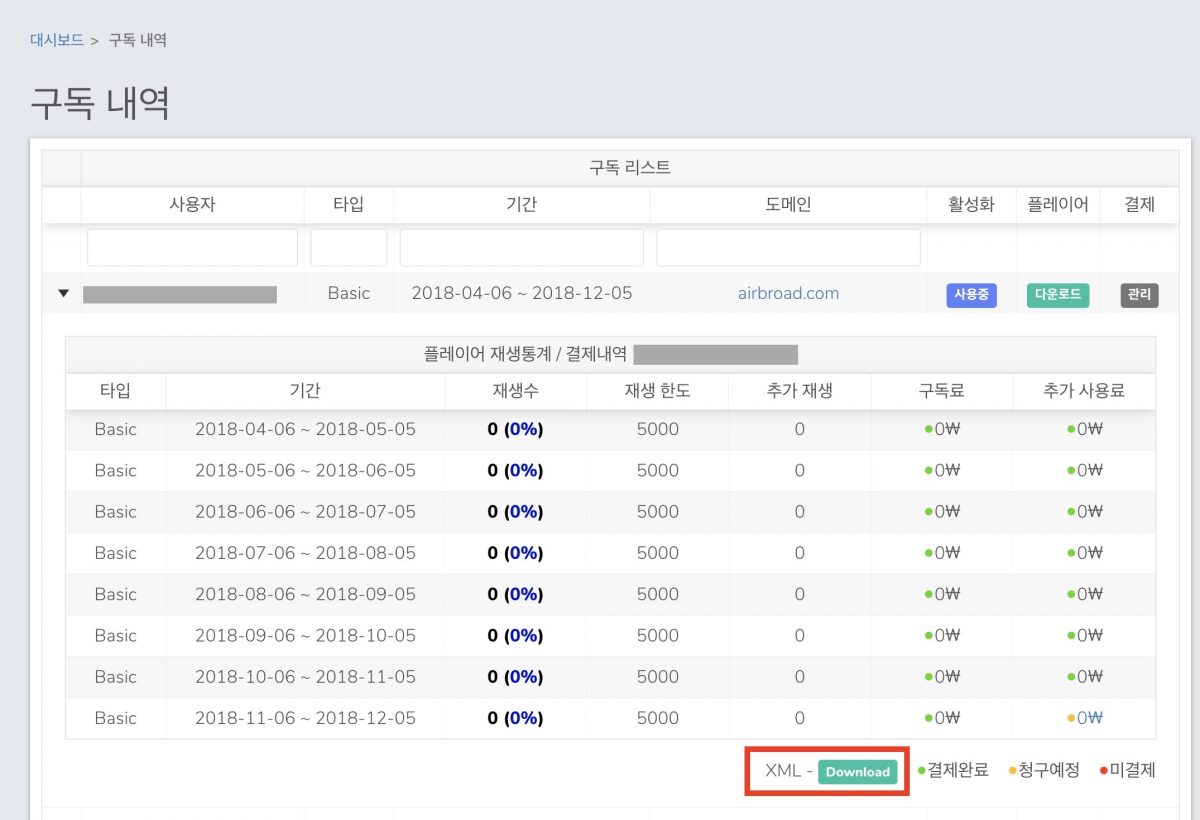
Task: Sort by the 기간 column header in 구독 리스트
Action: pos(521,205)
